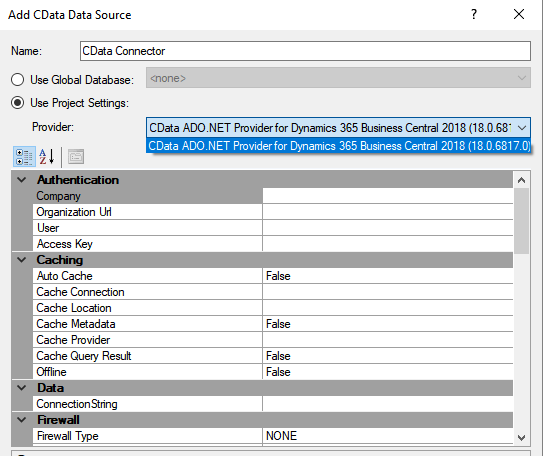
Task: Click the Cache Location value field
Action: coord(388,308)
